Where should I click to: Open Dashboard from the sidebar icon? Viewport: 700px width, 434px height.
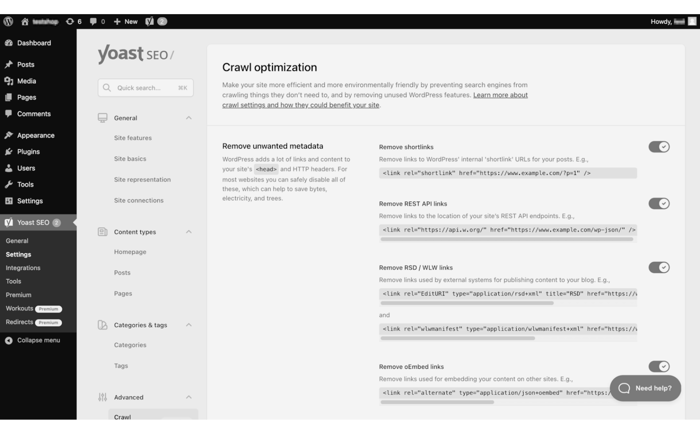click(9, 43)
